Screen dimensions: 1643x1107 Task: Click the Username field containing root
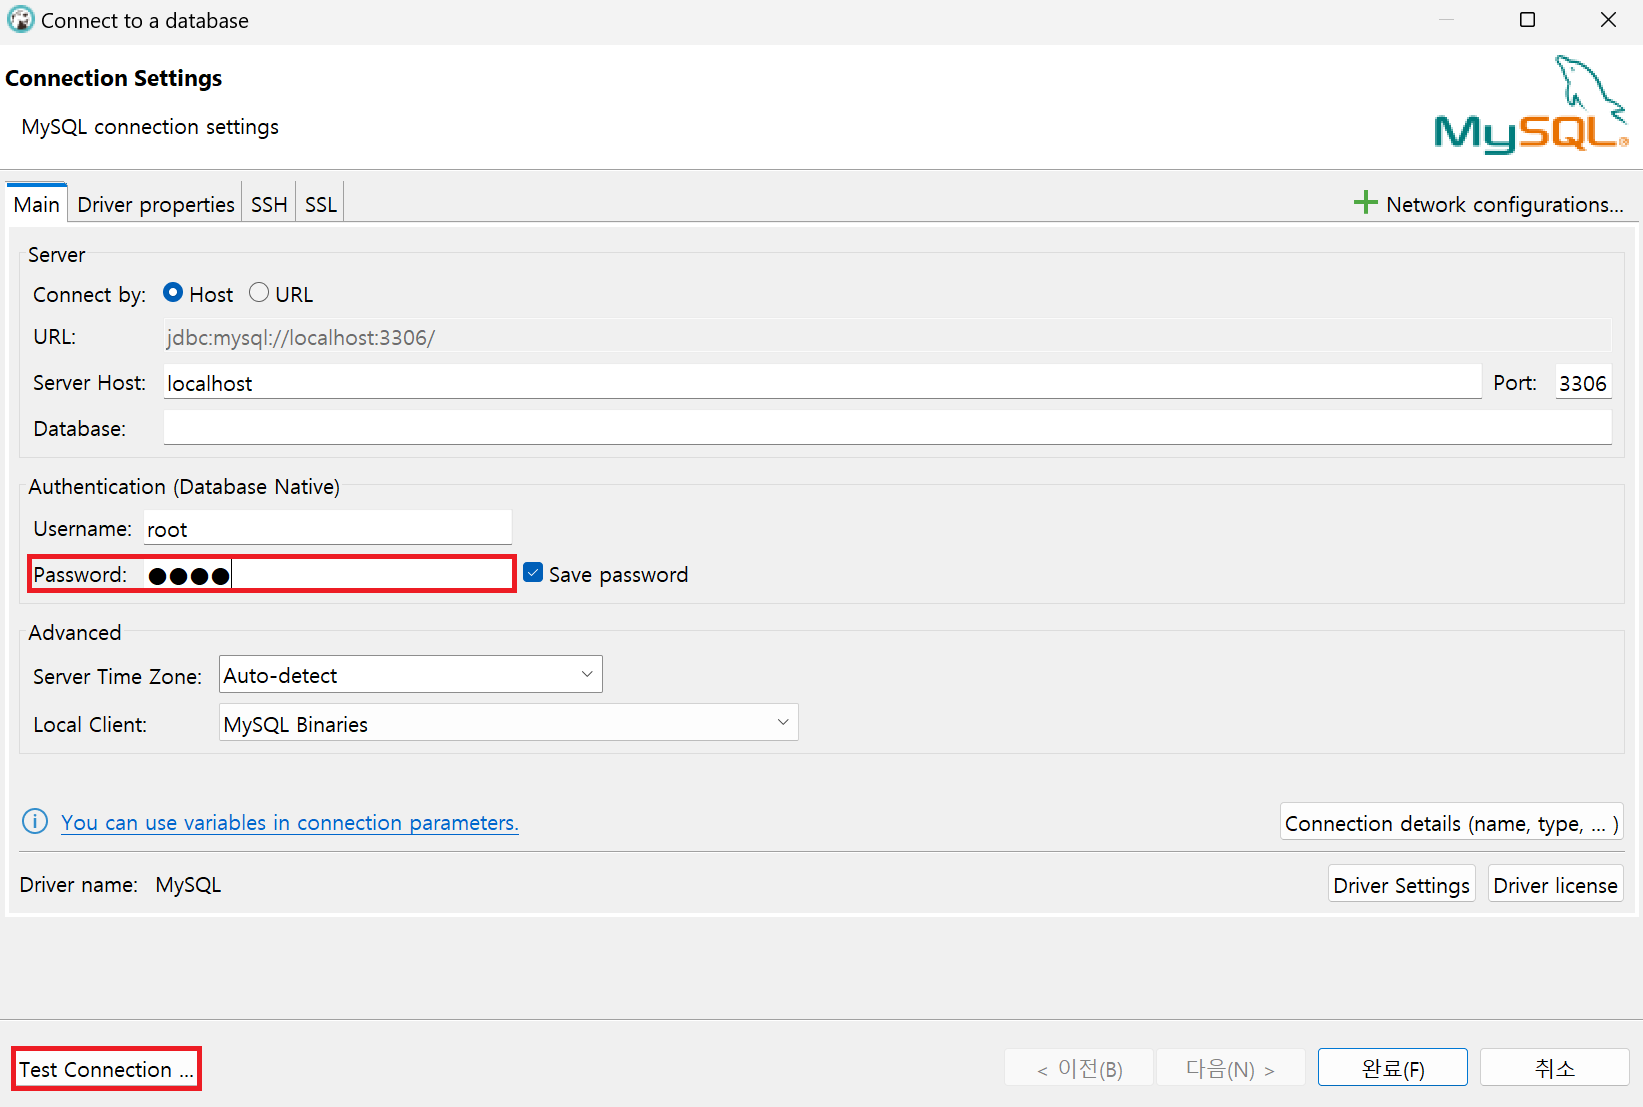tap(327, 528)
